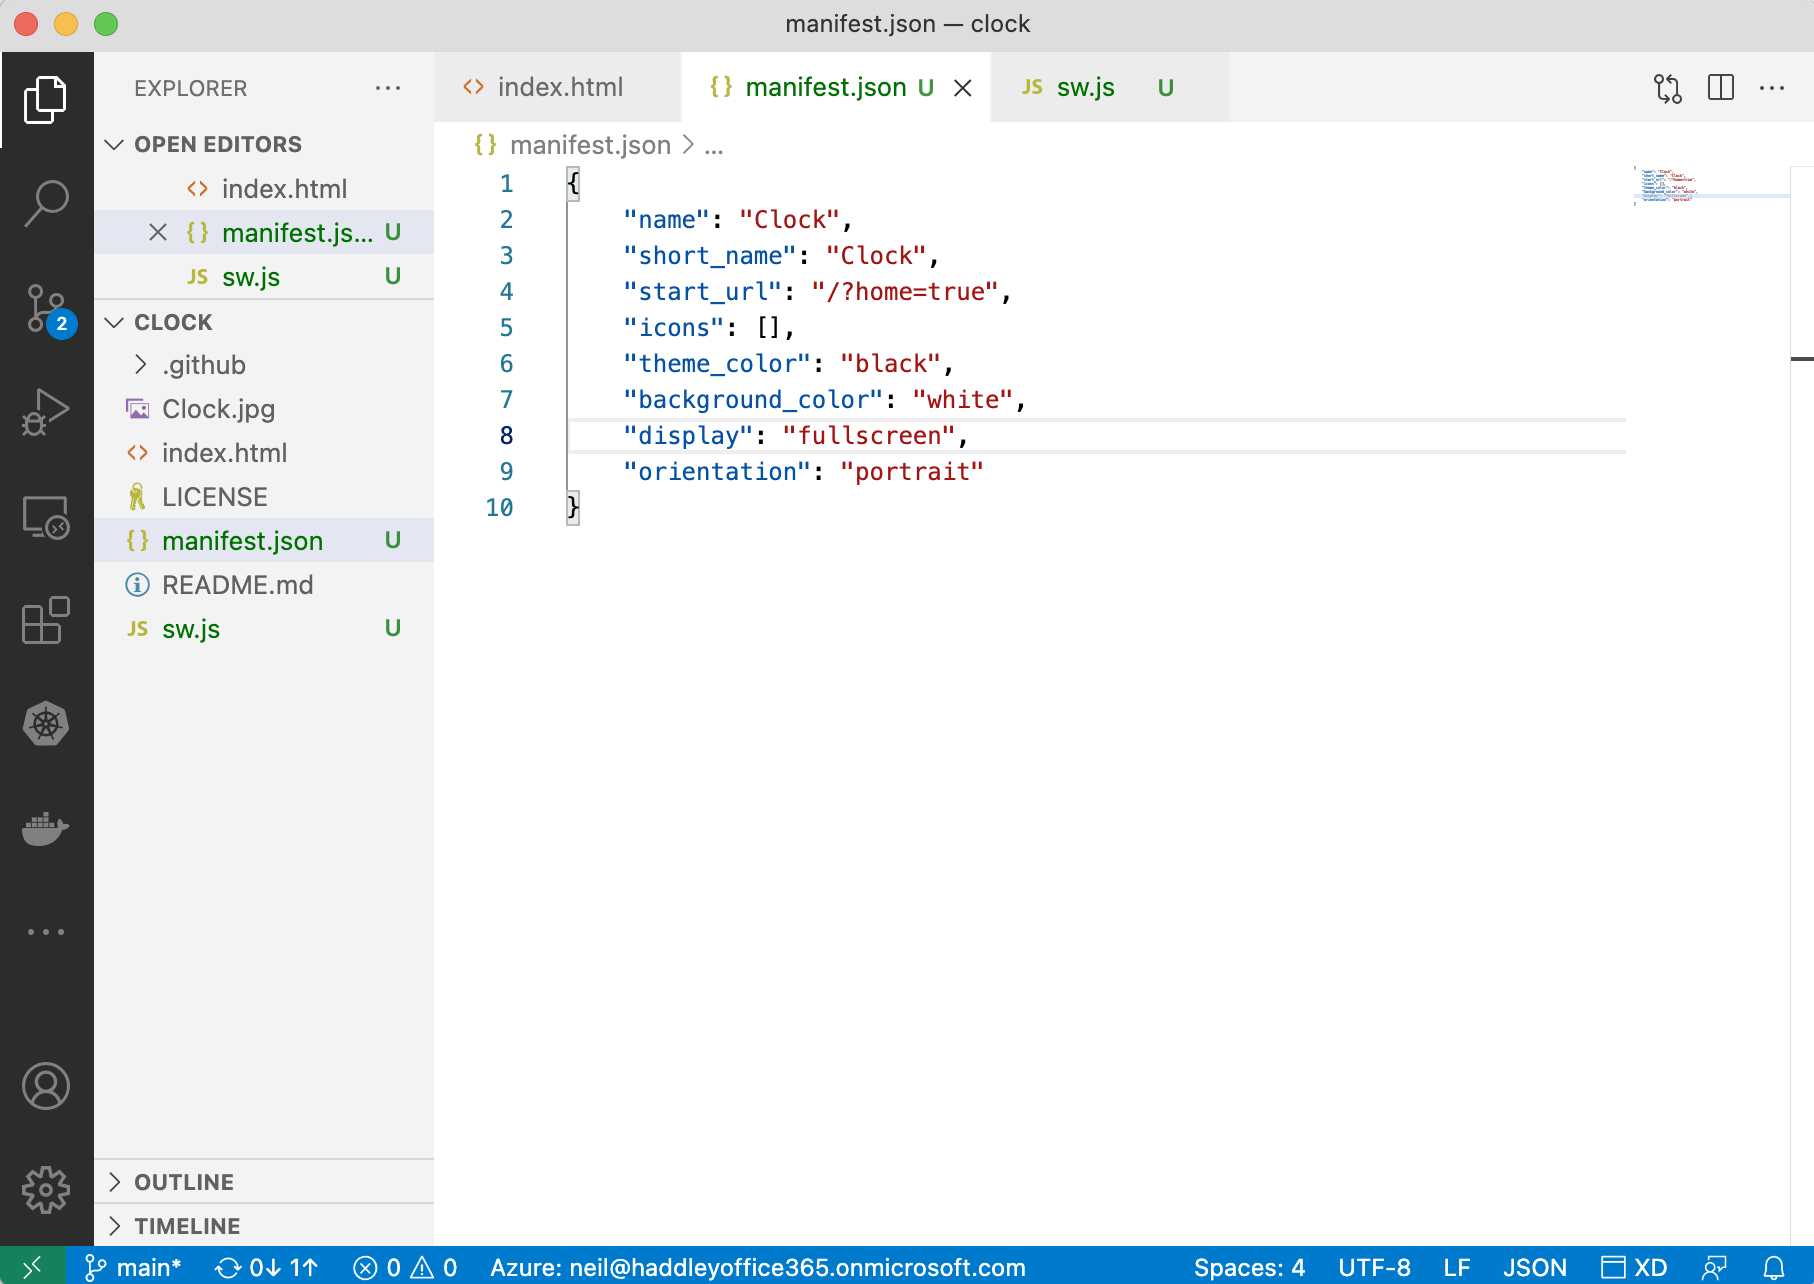1814x1284 pixels.
Task: Open the Search view in activity bar
Action: (46, 203)
